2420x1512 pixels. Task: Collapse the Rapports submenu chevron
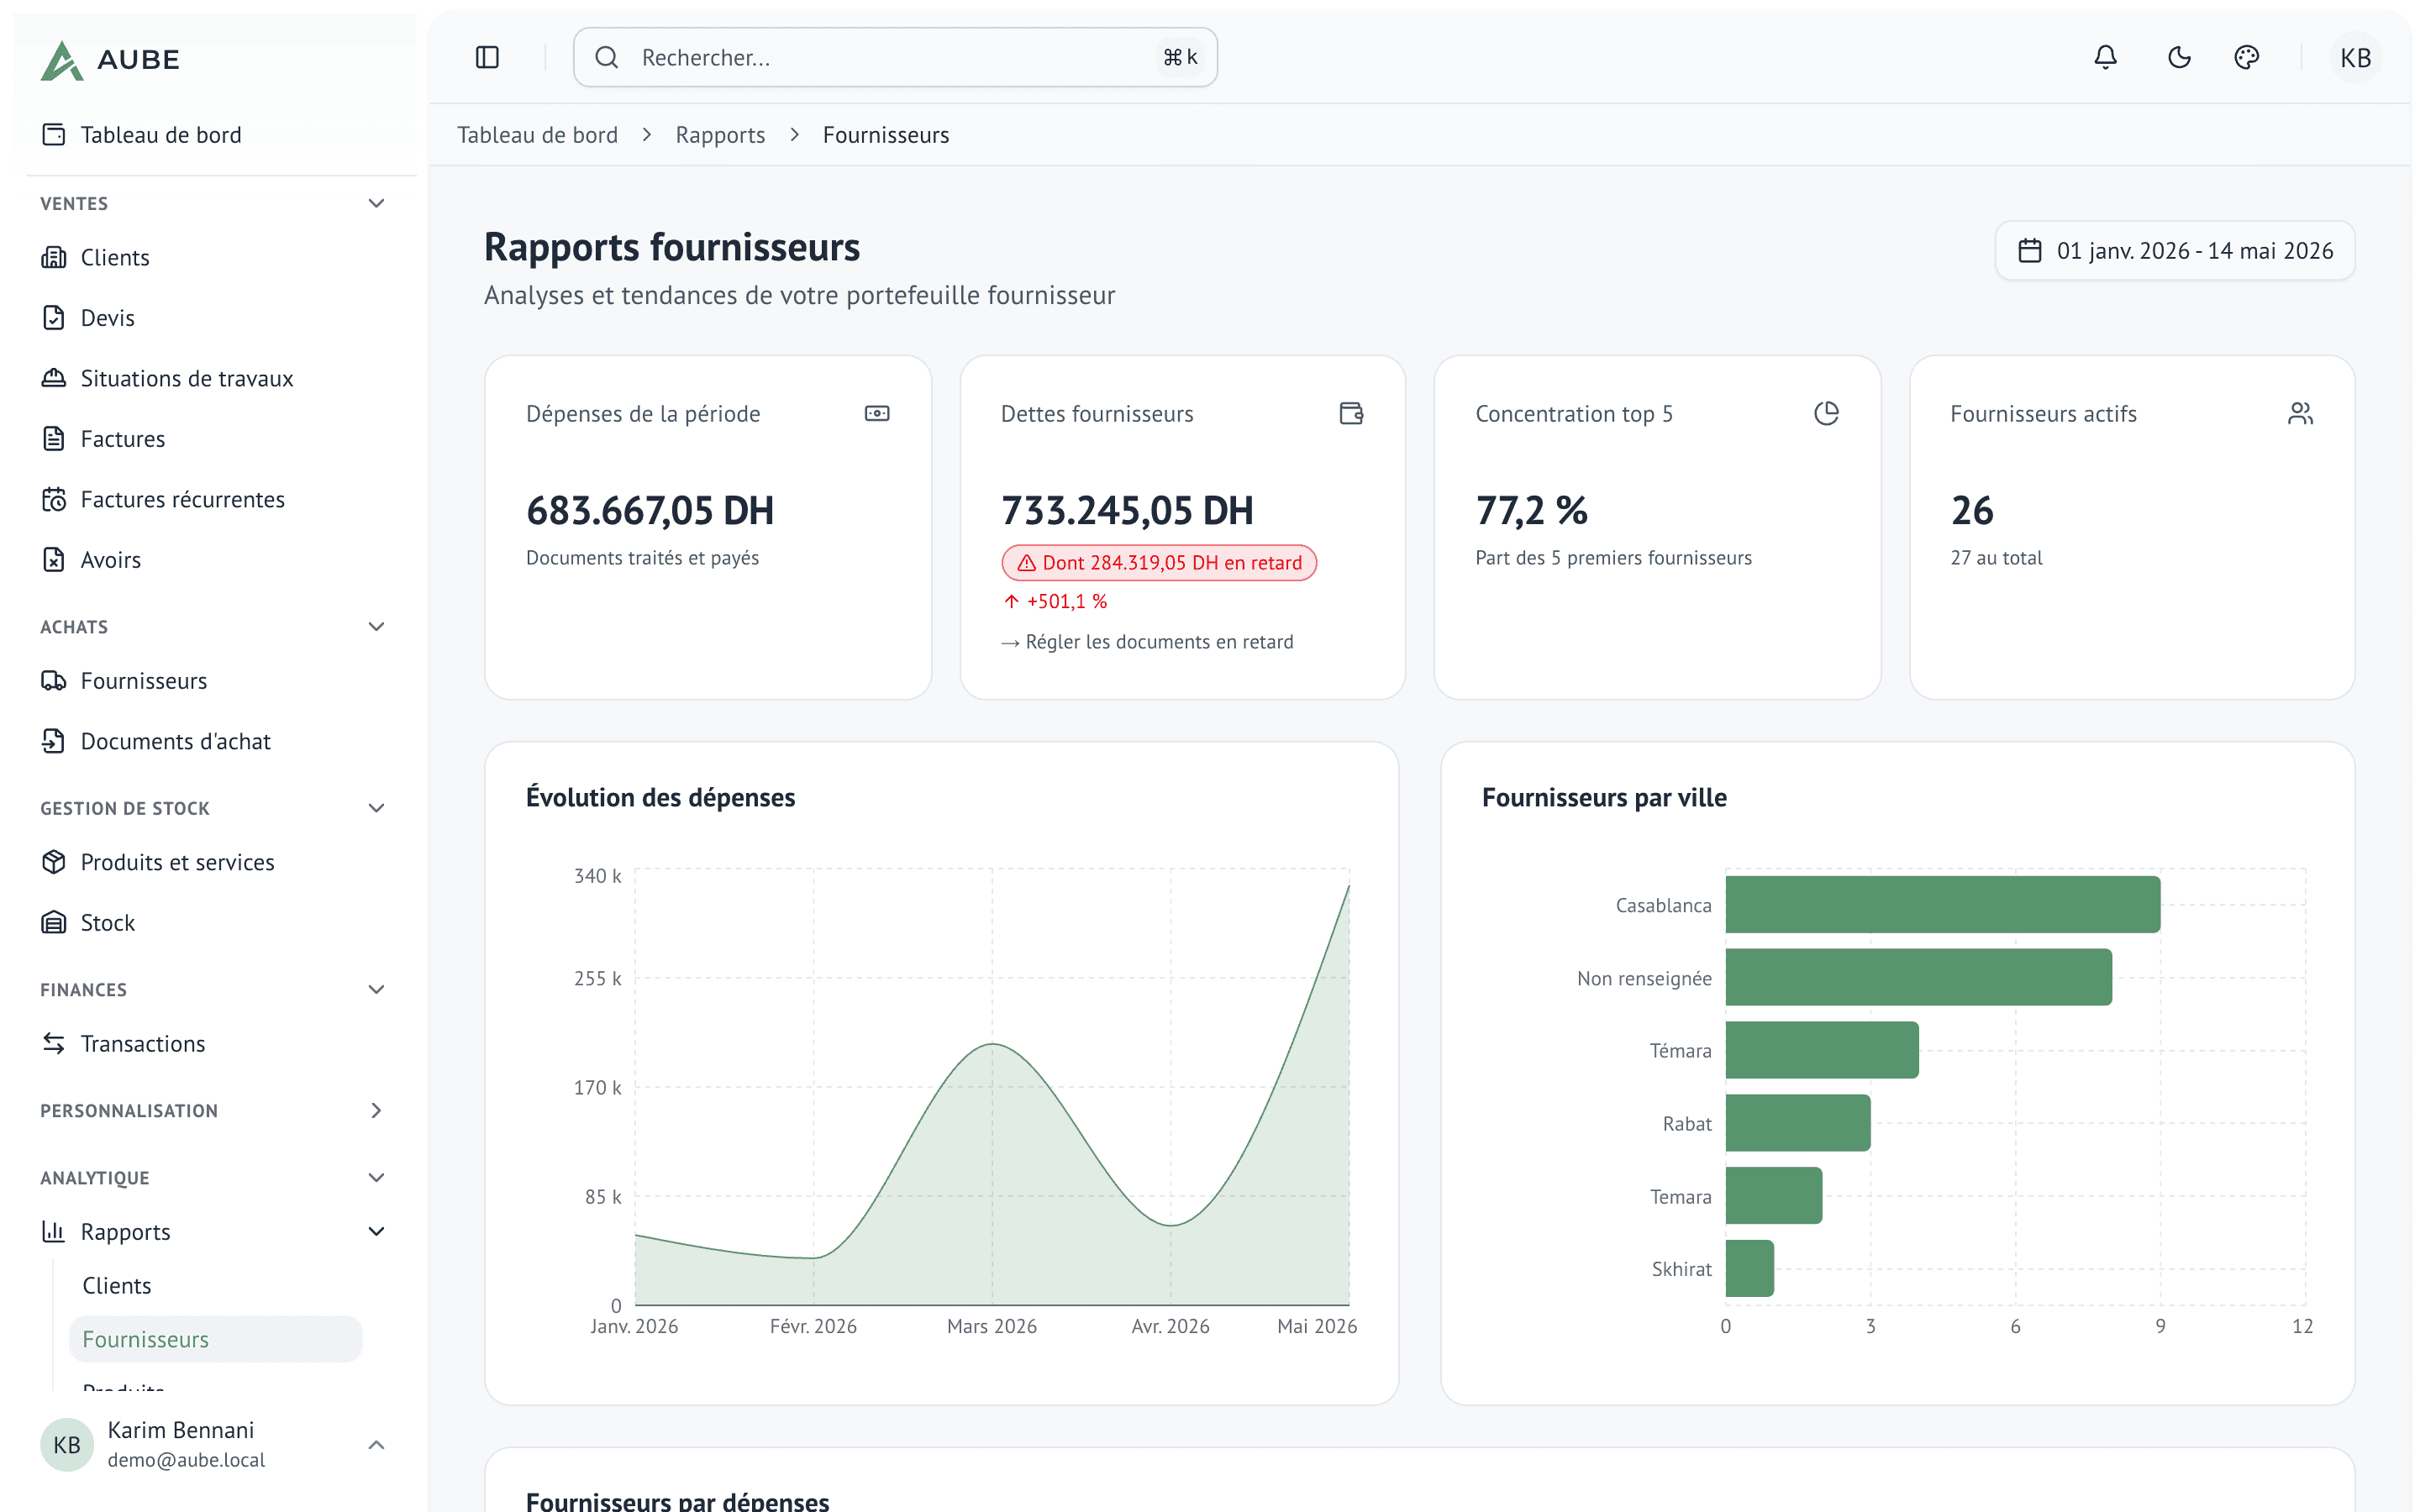point(376,1231)
